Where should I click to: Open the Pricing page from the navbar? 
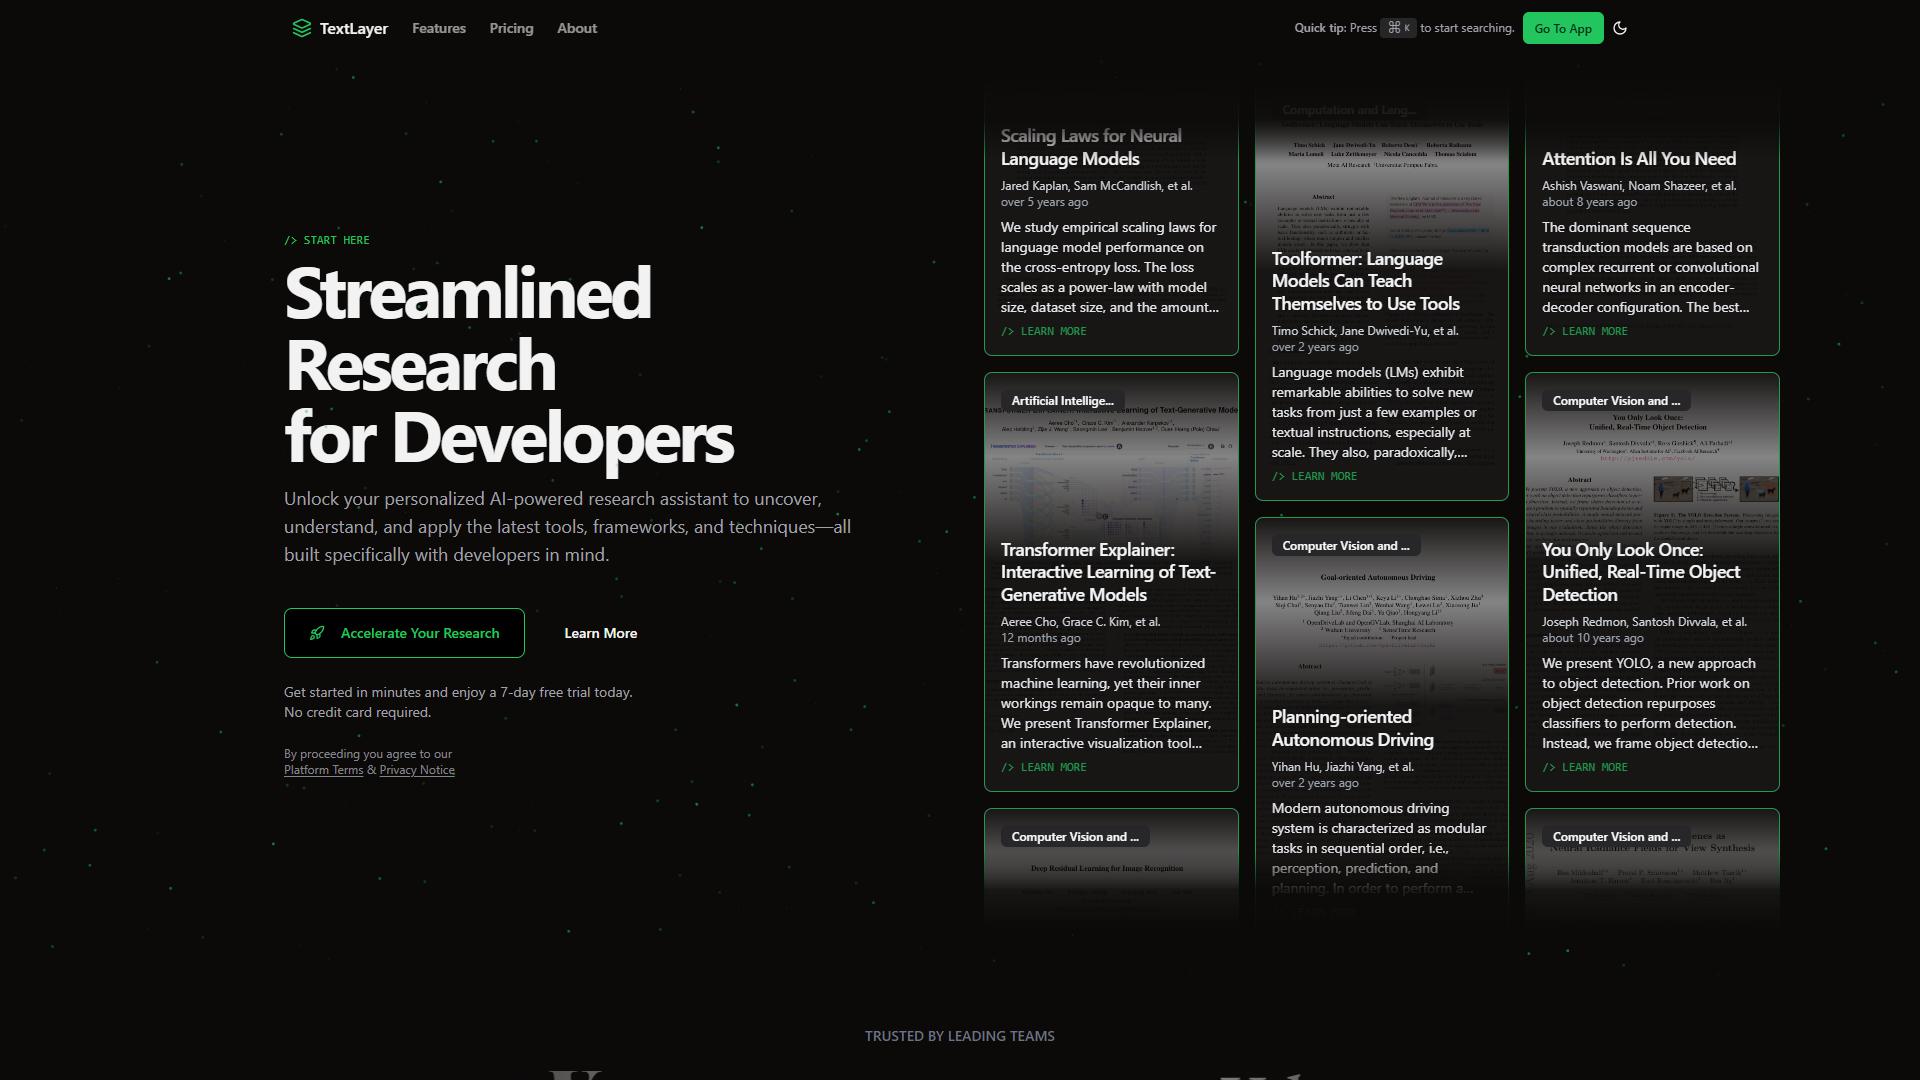(511, 28)
